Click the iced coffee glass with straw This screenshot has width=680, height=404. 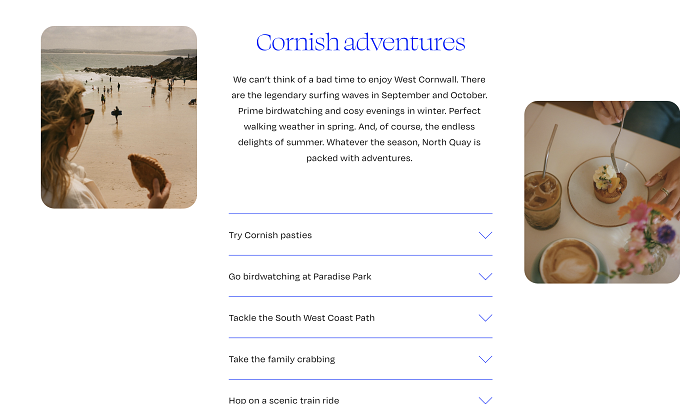[x=542, y=199]
